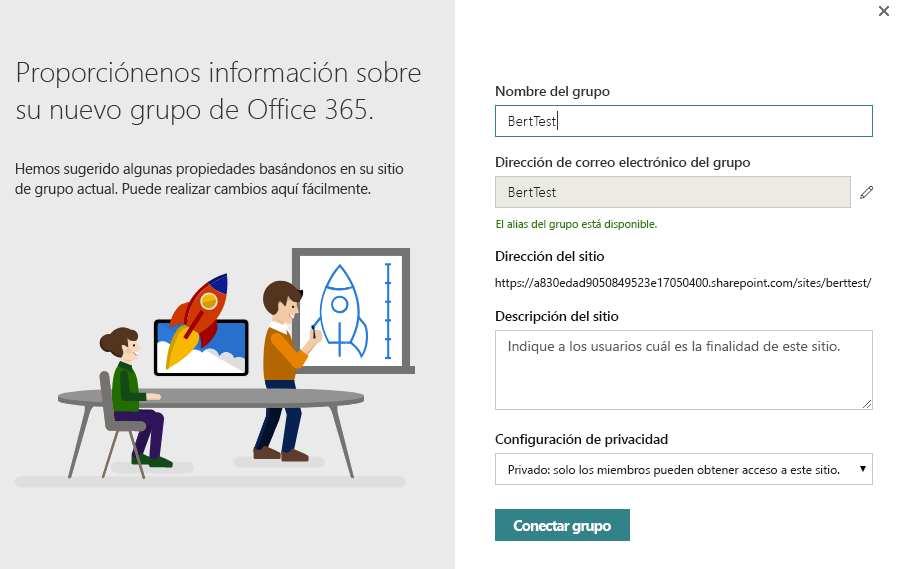Screen dimensions: 904x569
Task: Click inside the site description text area
Action: click(x=683, y=369)
